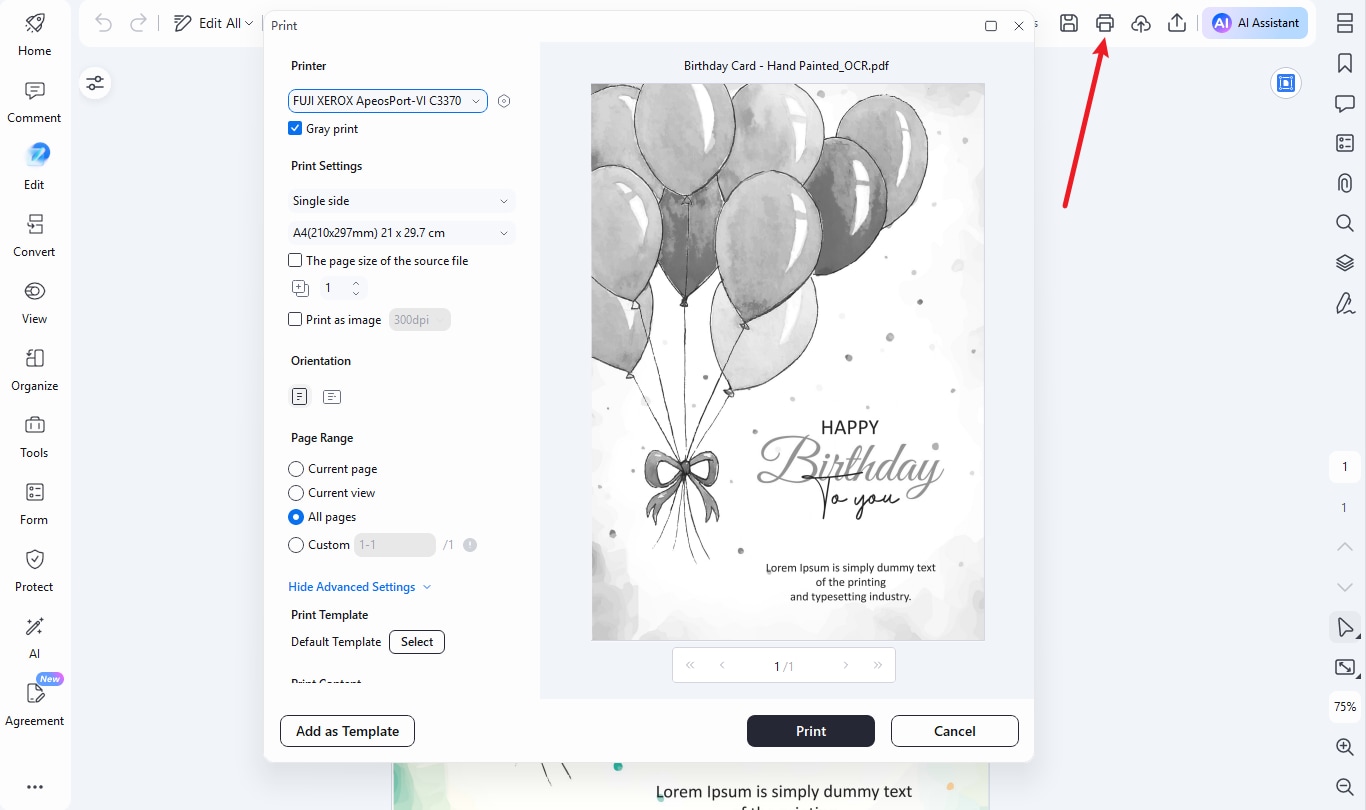Open the 300dpi resolution dropdown
Viewport: 1366px width, 810px height.
click(x=420, y=320)
